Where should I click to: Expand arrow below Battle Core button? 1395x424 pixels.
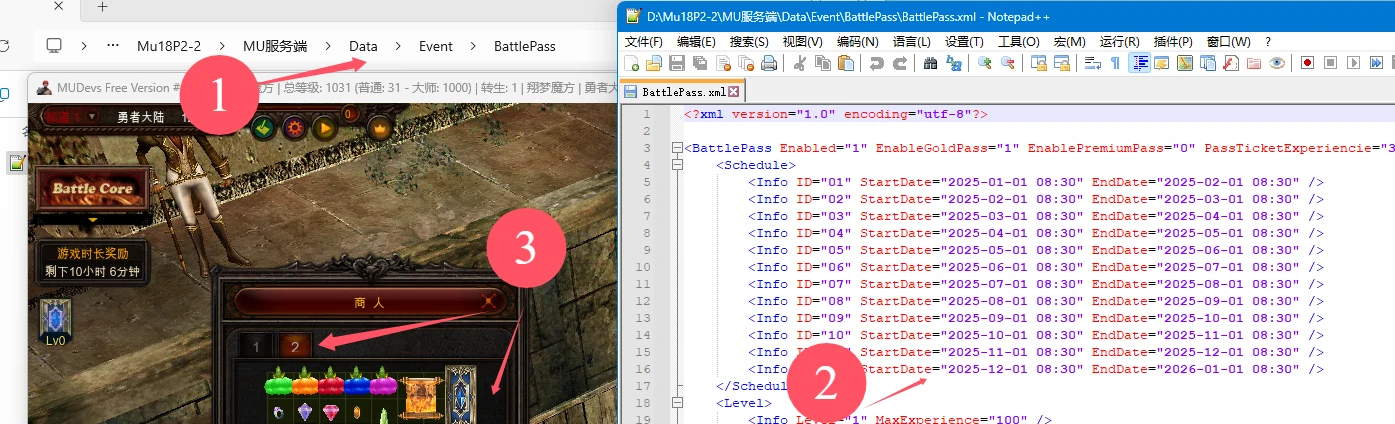coord(93,219)
